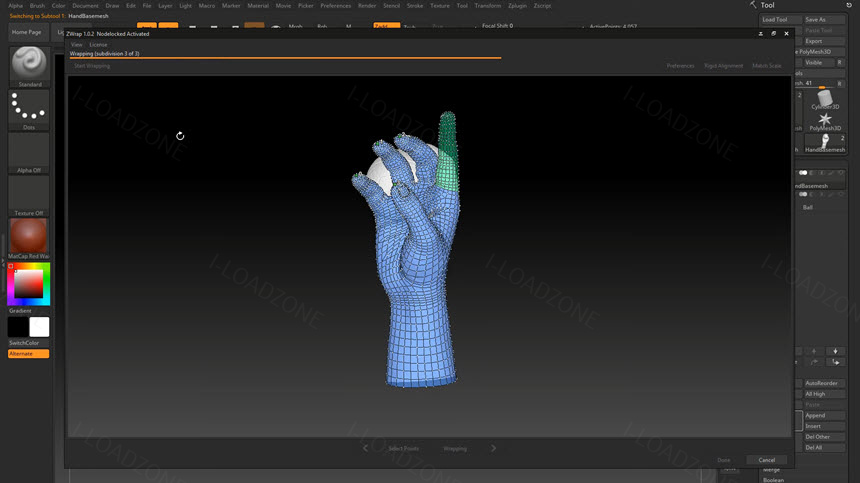Click Save As in Tool panel
The height and width of the screenshot is (483, 860).
[x=824, y=19]
